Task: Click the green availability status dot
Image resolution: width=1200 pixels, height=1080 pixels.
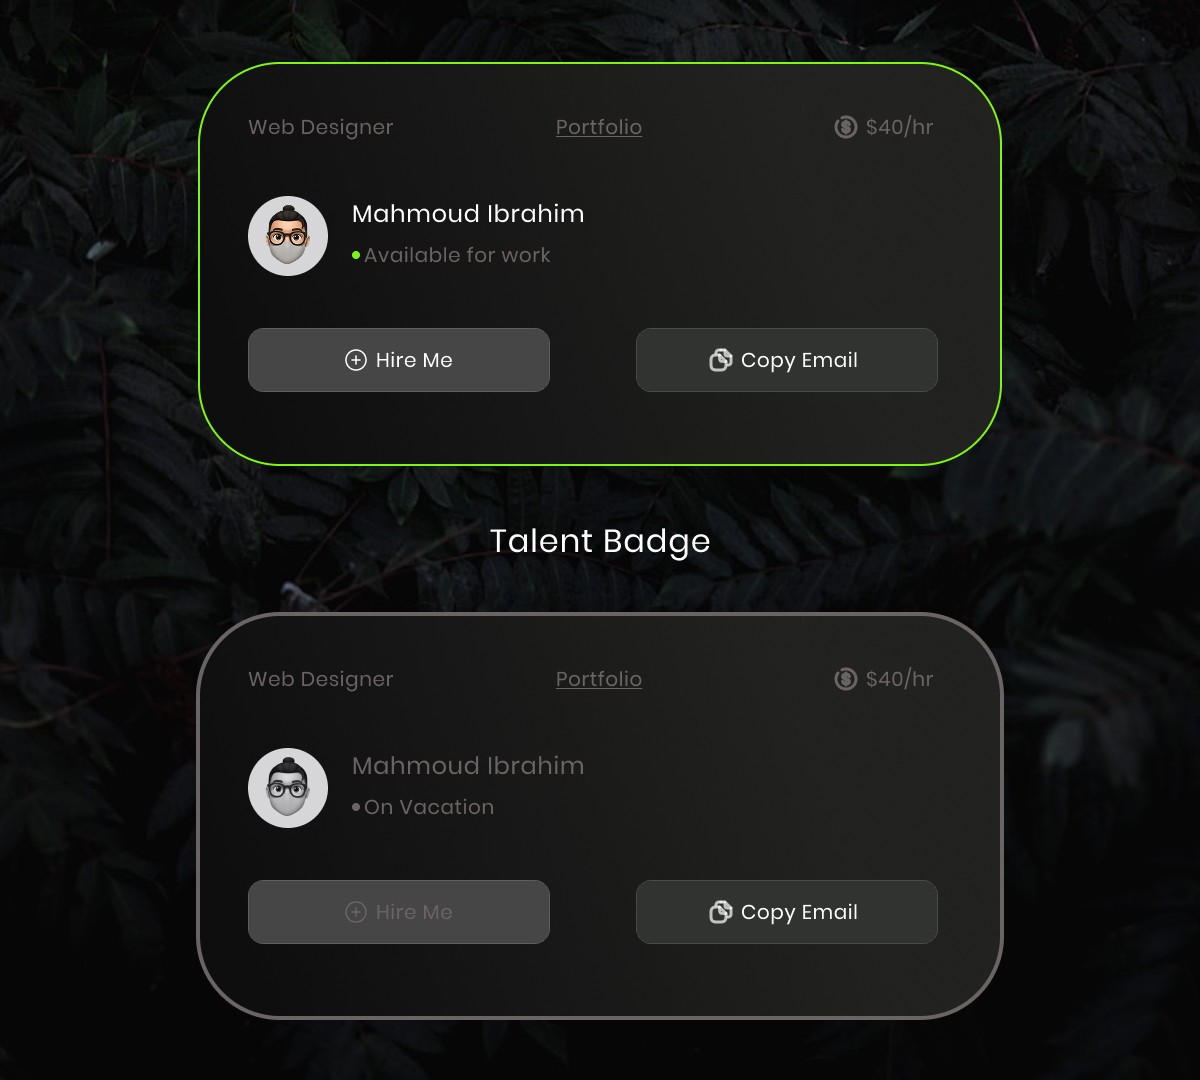Action: coord(356,256)
